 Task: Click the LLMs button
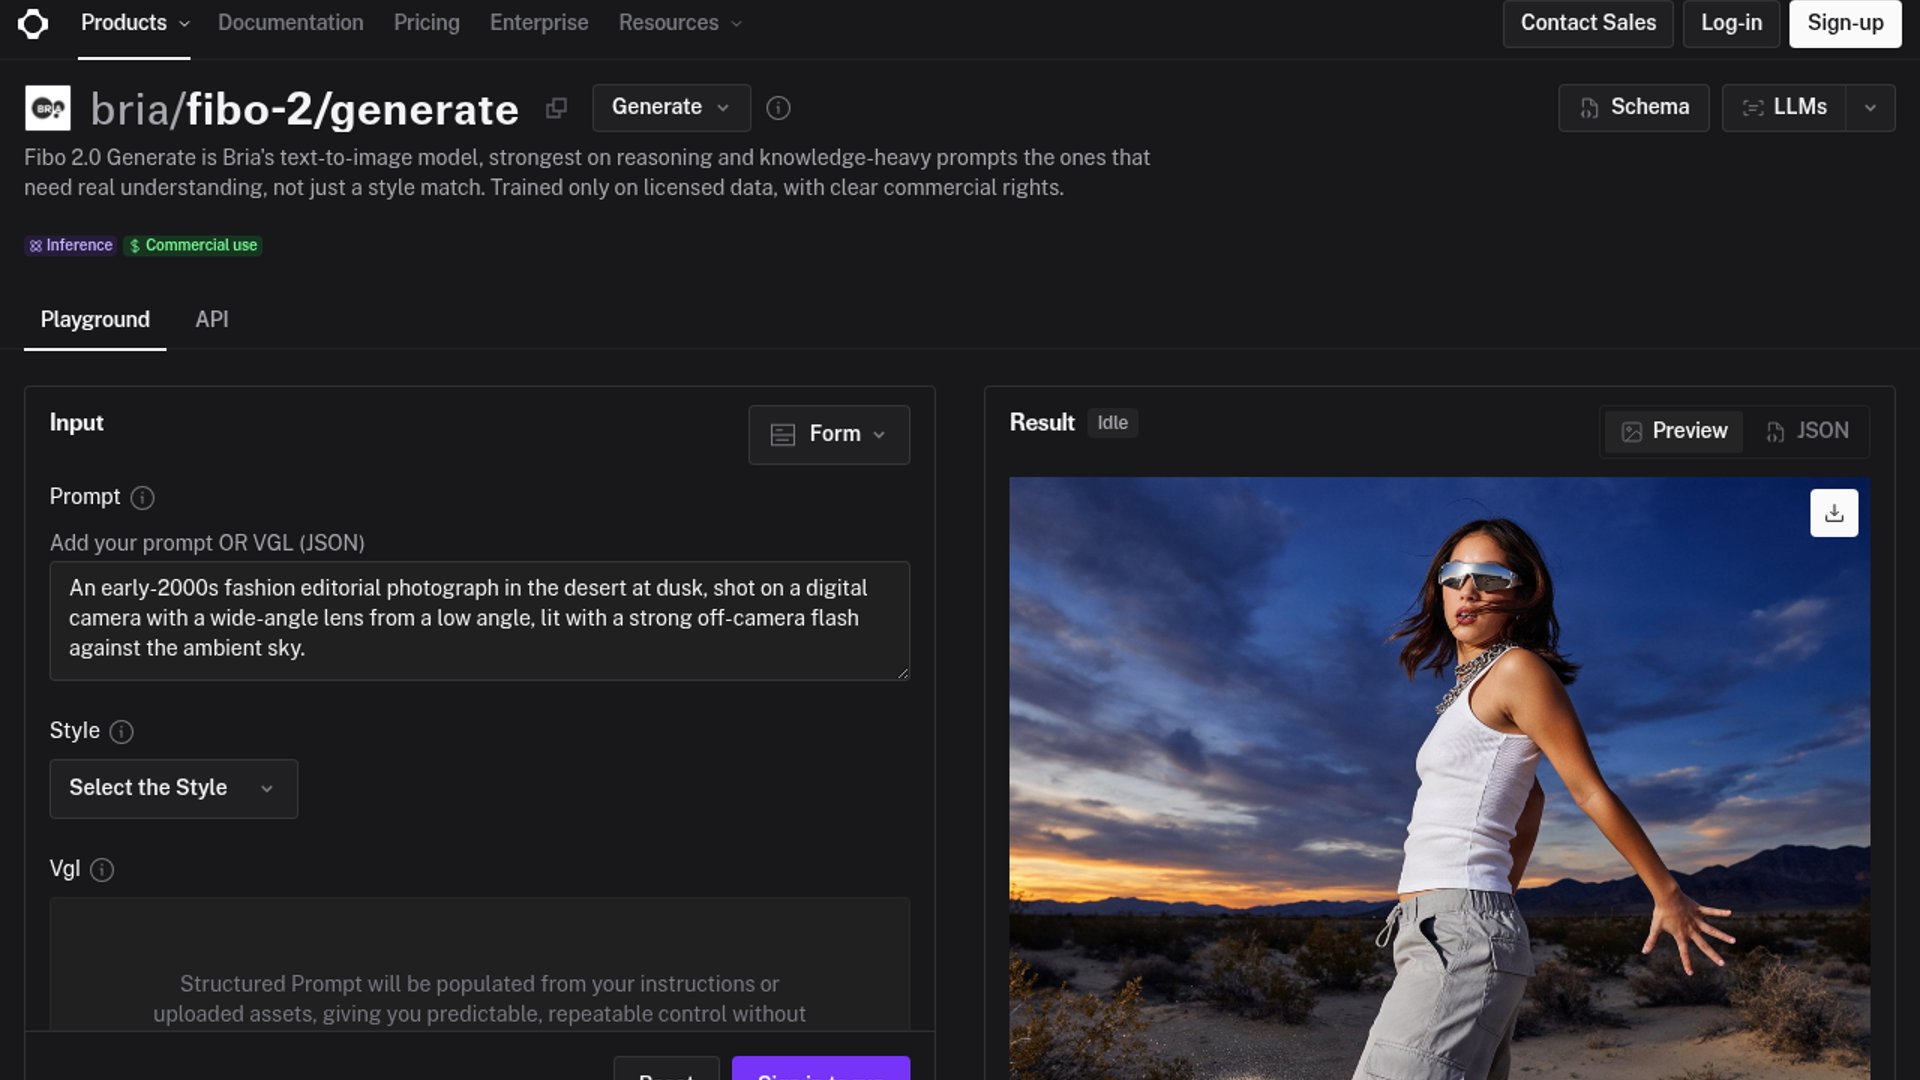[1784, 108]
